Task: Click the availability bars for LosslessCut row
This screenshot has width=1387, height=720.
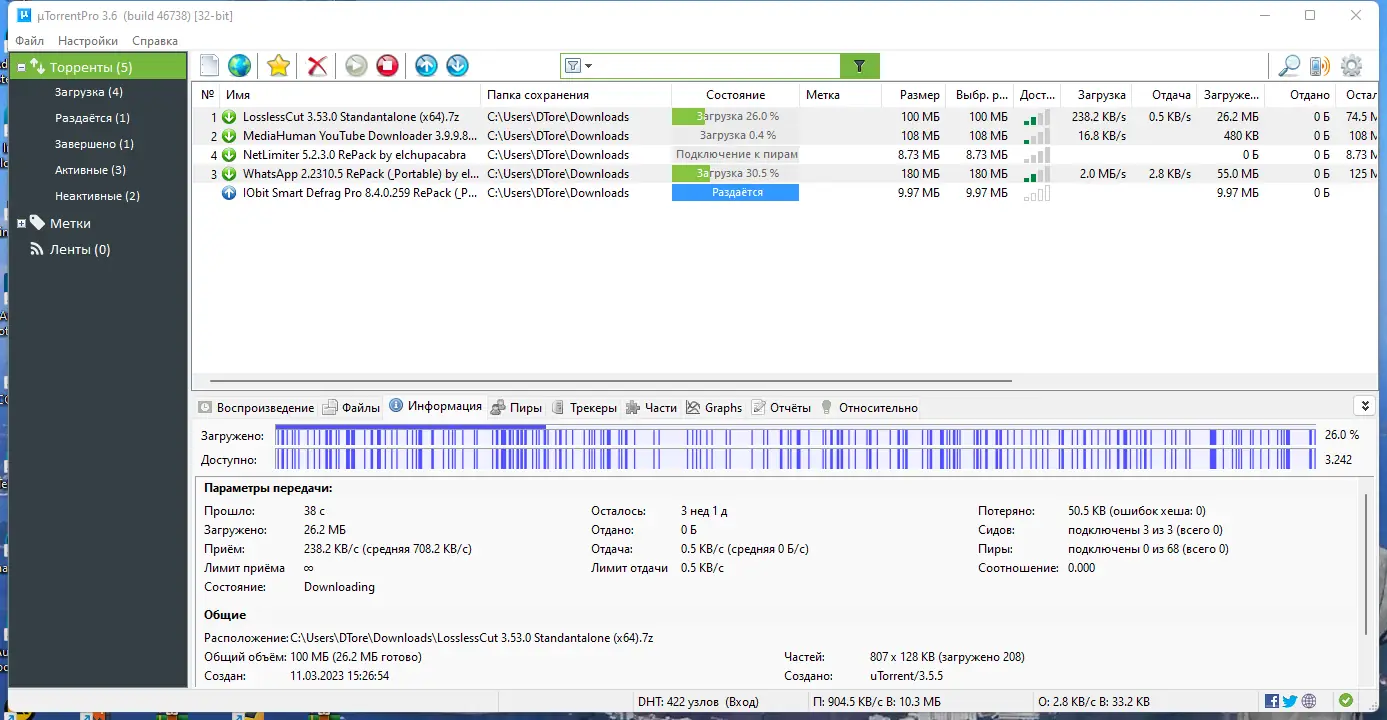Action: point(1037,117)
